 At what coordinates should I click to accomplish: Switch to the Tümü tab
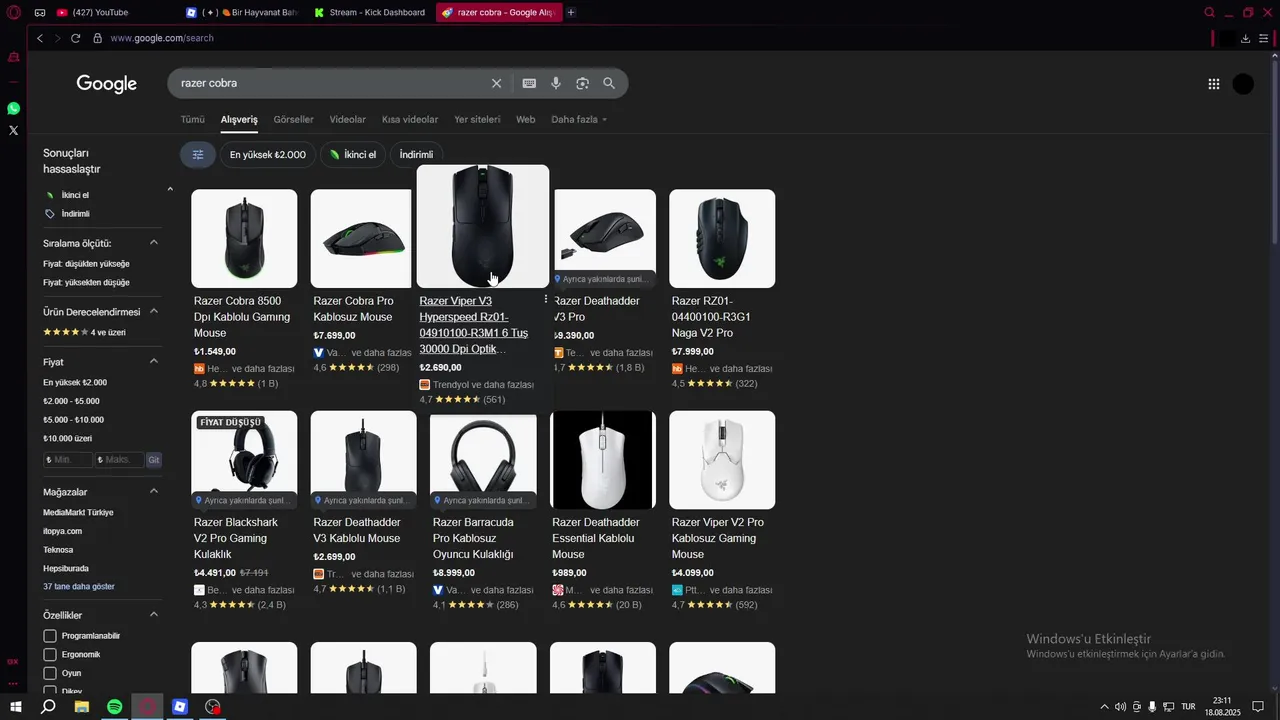pyautogui.click(x=192, y=119)
